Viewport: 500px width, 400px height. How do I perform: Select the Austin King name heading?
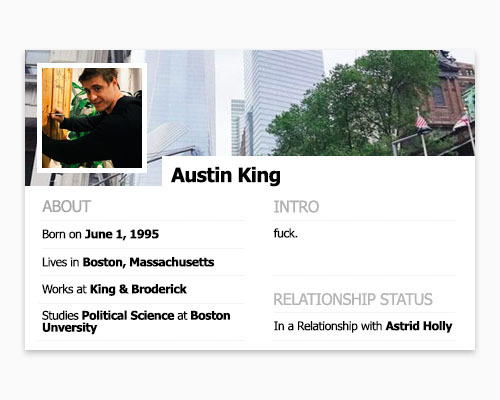pos(226,175)
